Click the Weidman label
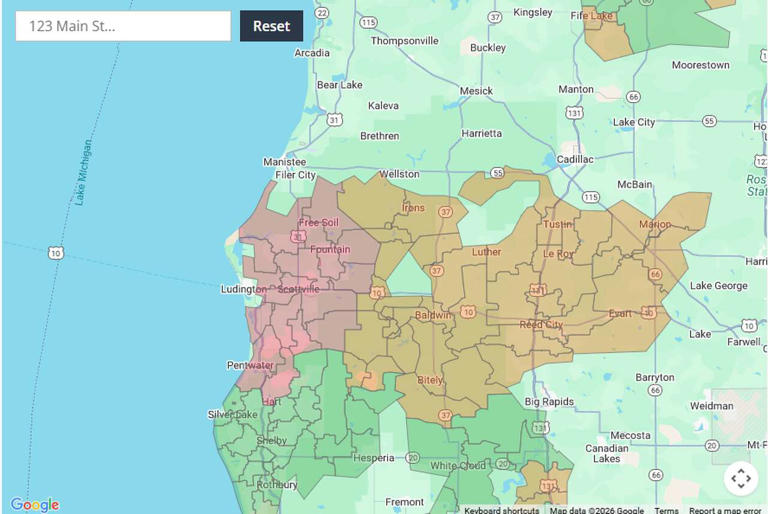Screen dimensions: 768x514 click(x=712, y=406)
